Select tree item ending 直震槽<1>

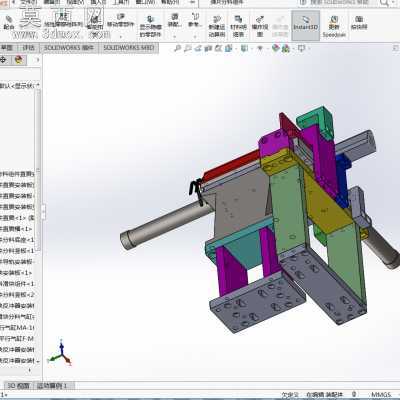[16, 229]
